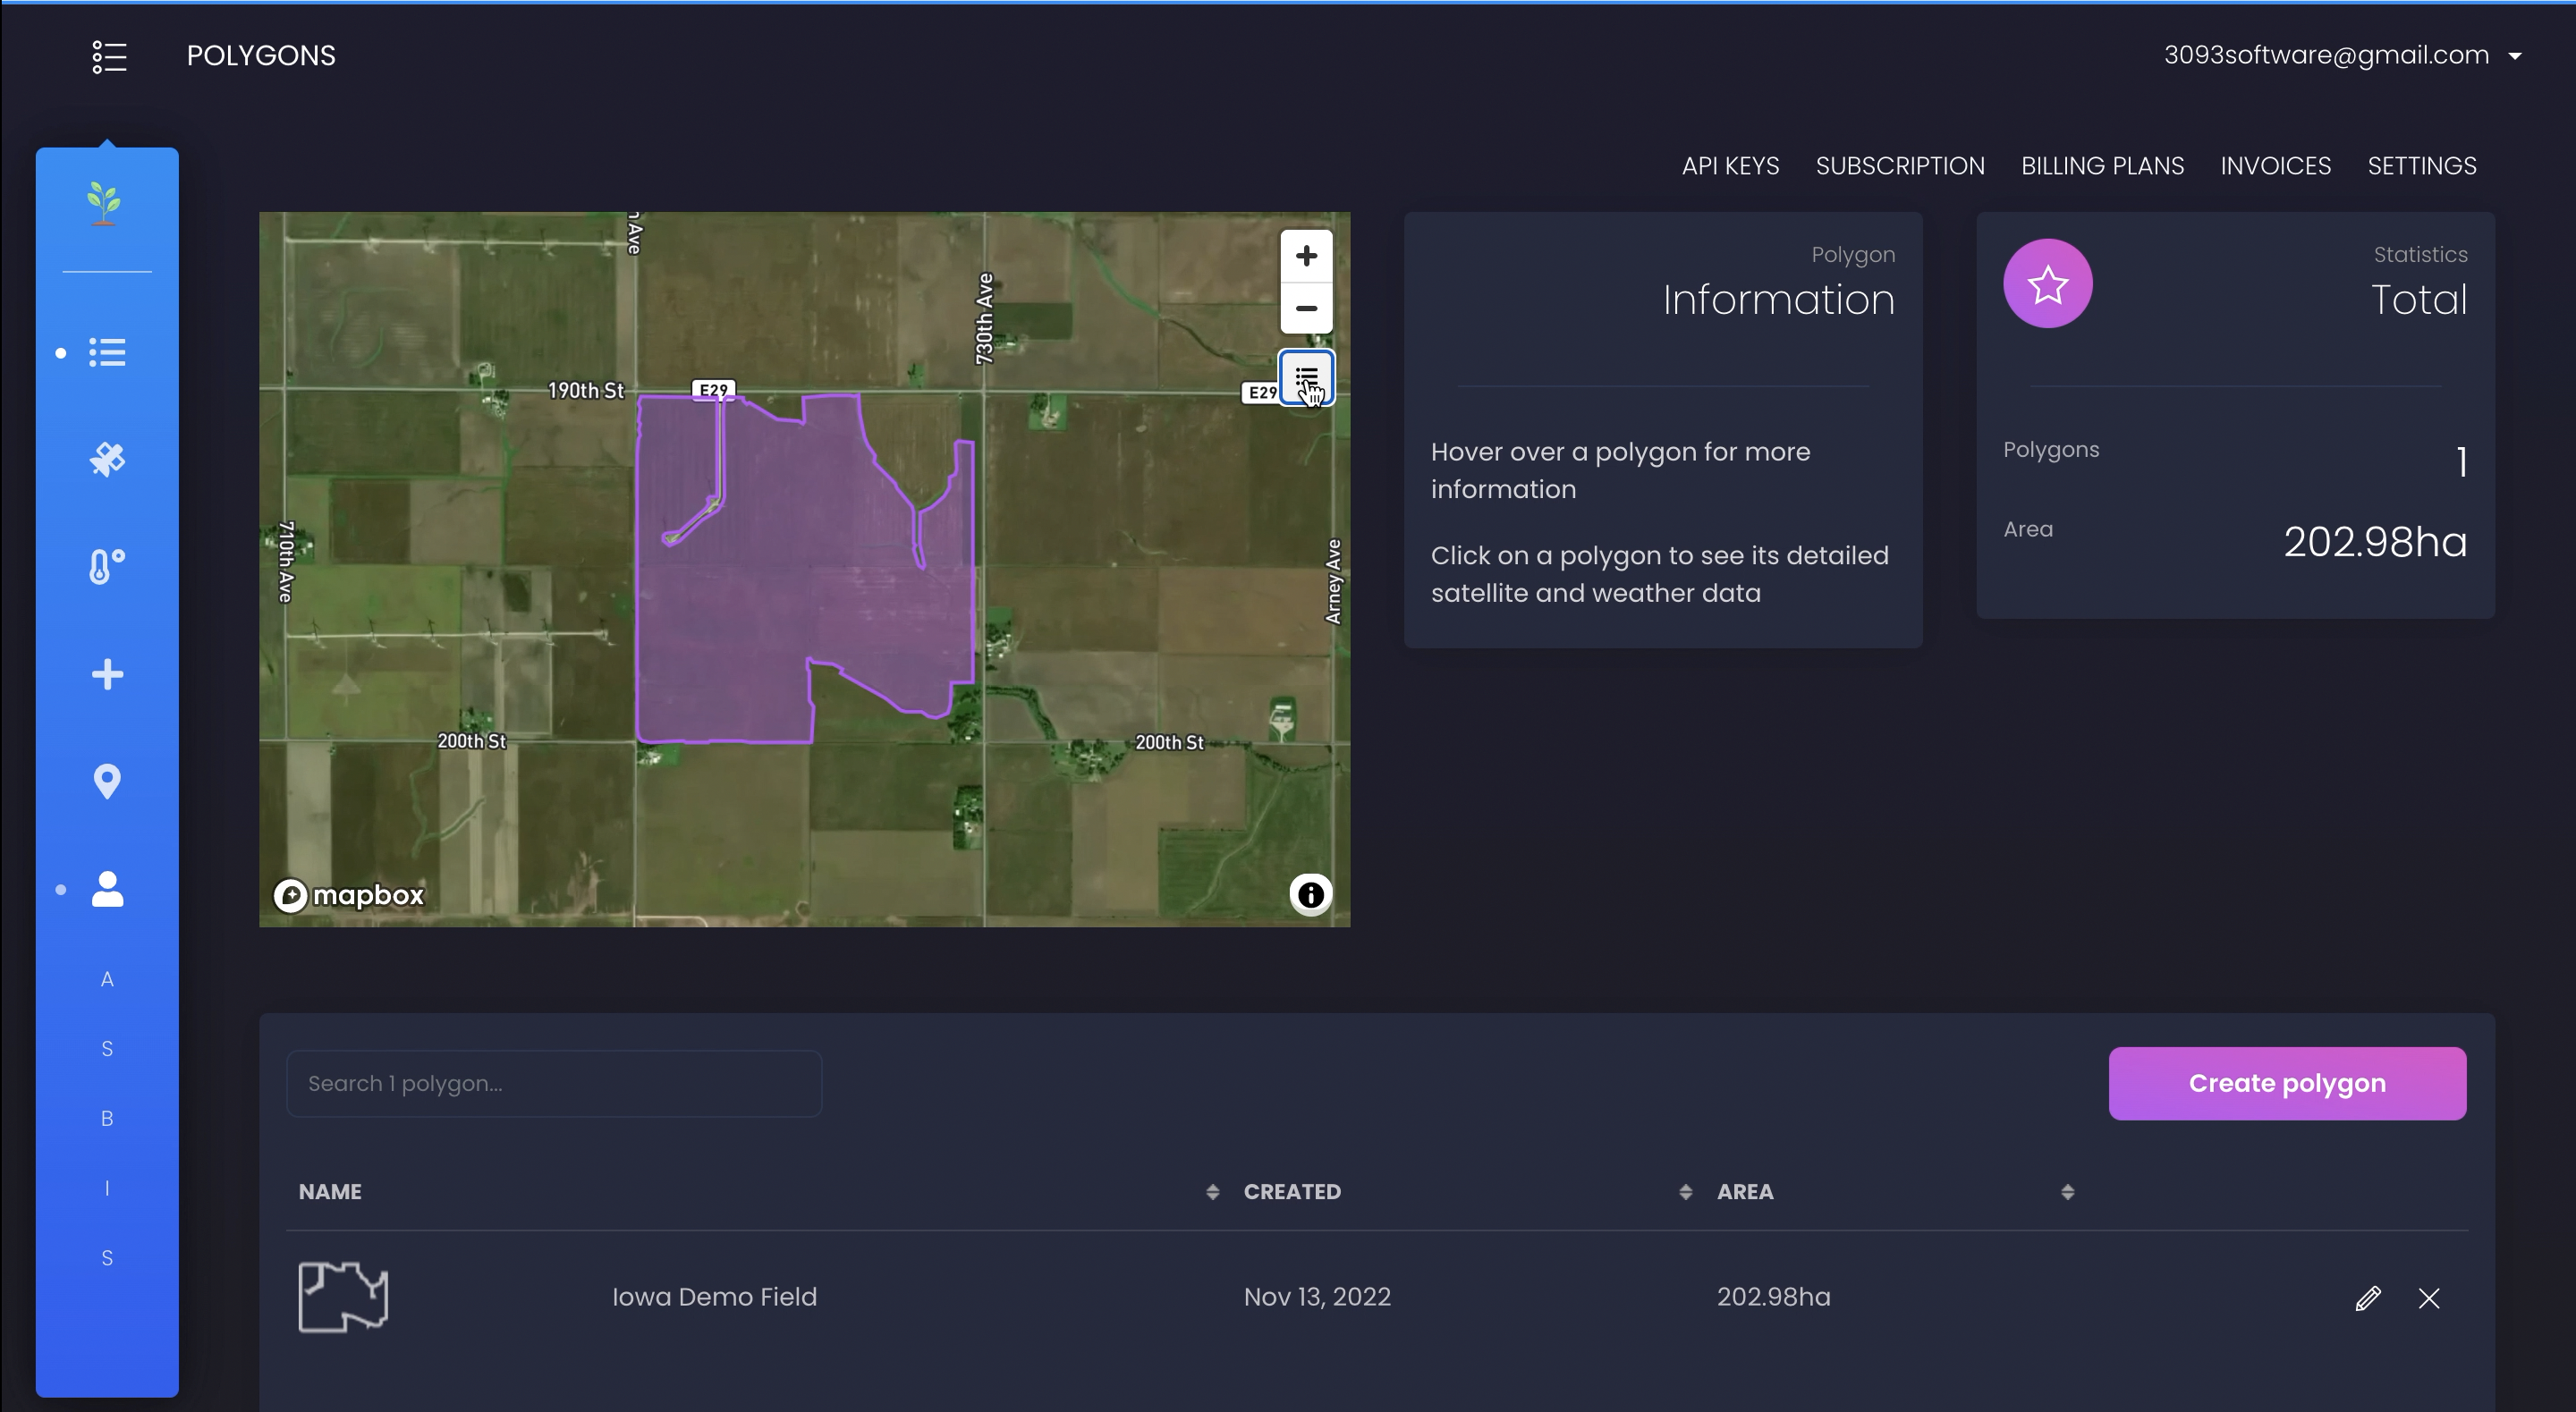Open the user account sidebar icon
2576x1412 pixels.
tap(107, 888)
